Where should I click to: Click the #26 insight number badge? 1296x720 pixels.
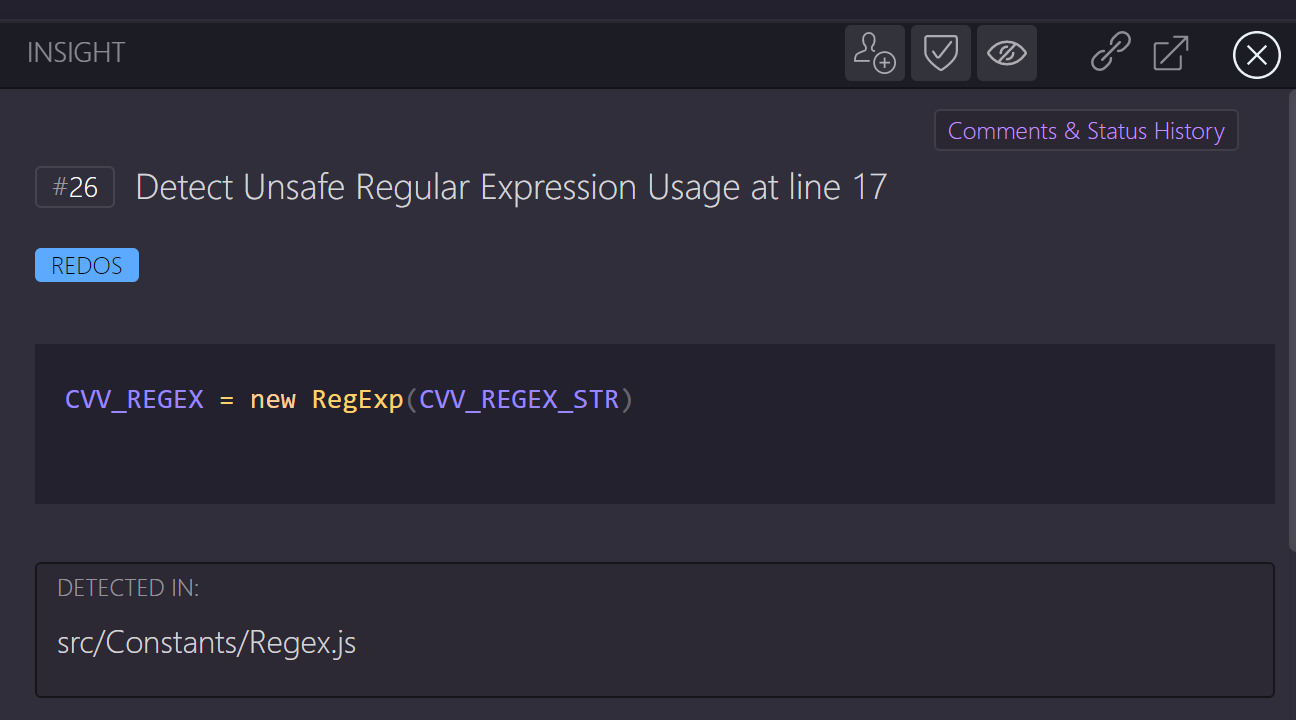75,187
